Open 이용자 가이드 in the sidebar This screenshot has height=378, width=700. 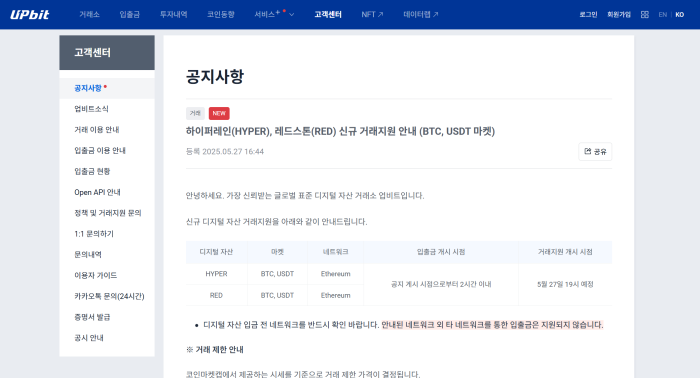tap(107, 275)
